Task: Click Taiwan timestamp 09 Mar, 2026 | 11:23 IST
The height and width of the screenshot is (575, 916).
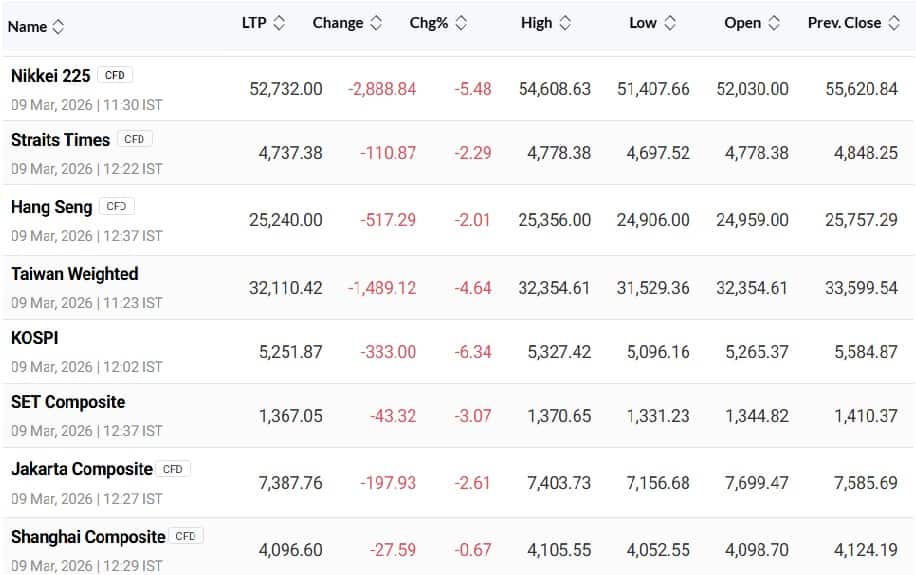Action: [x=86, y=303]
